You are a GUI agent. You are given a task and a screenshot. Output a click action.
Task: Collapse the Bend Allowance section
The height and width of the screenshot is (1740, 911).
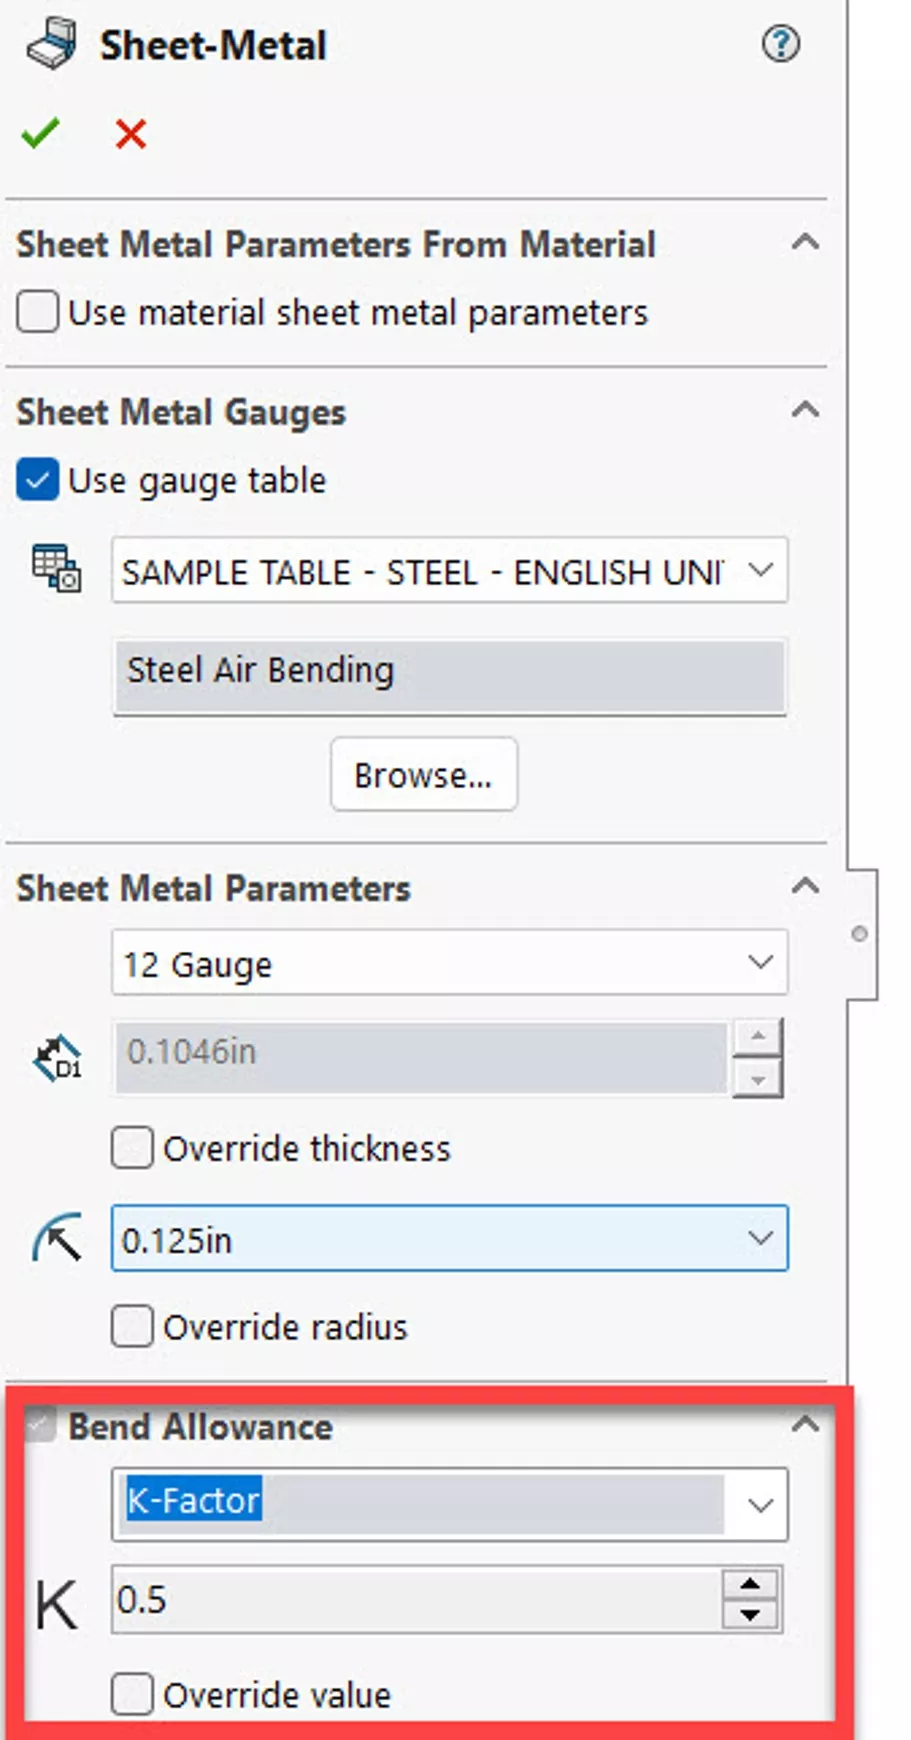805,1424
